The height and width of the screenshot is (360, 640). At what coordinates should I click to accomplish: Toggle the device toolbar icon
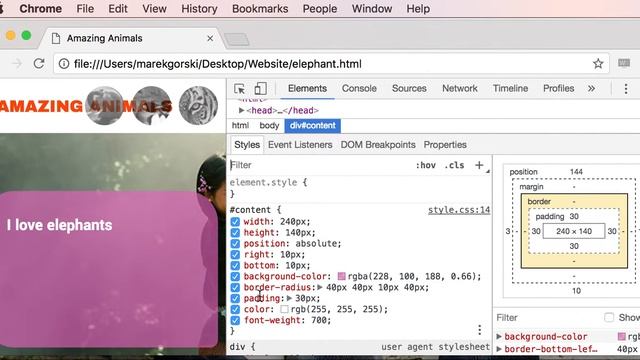point(260,89)
